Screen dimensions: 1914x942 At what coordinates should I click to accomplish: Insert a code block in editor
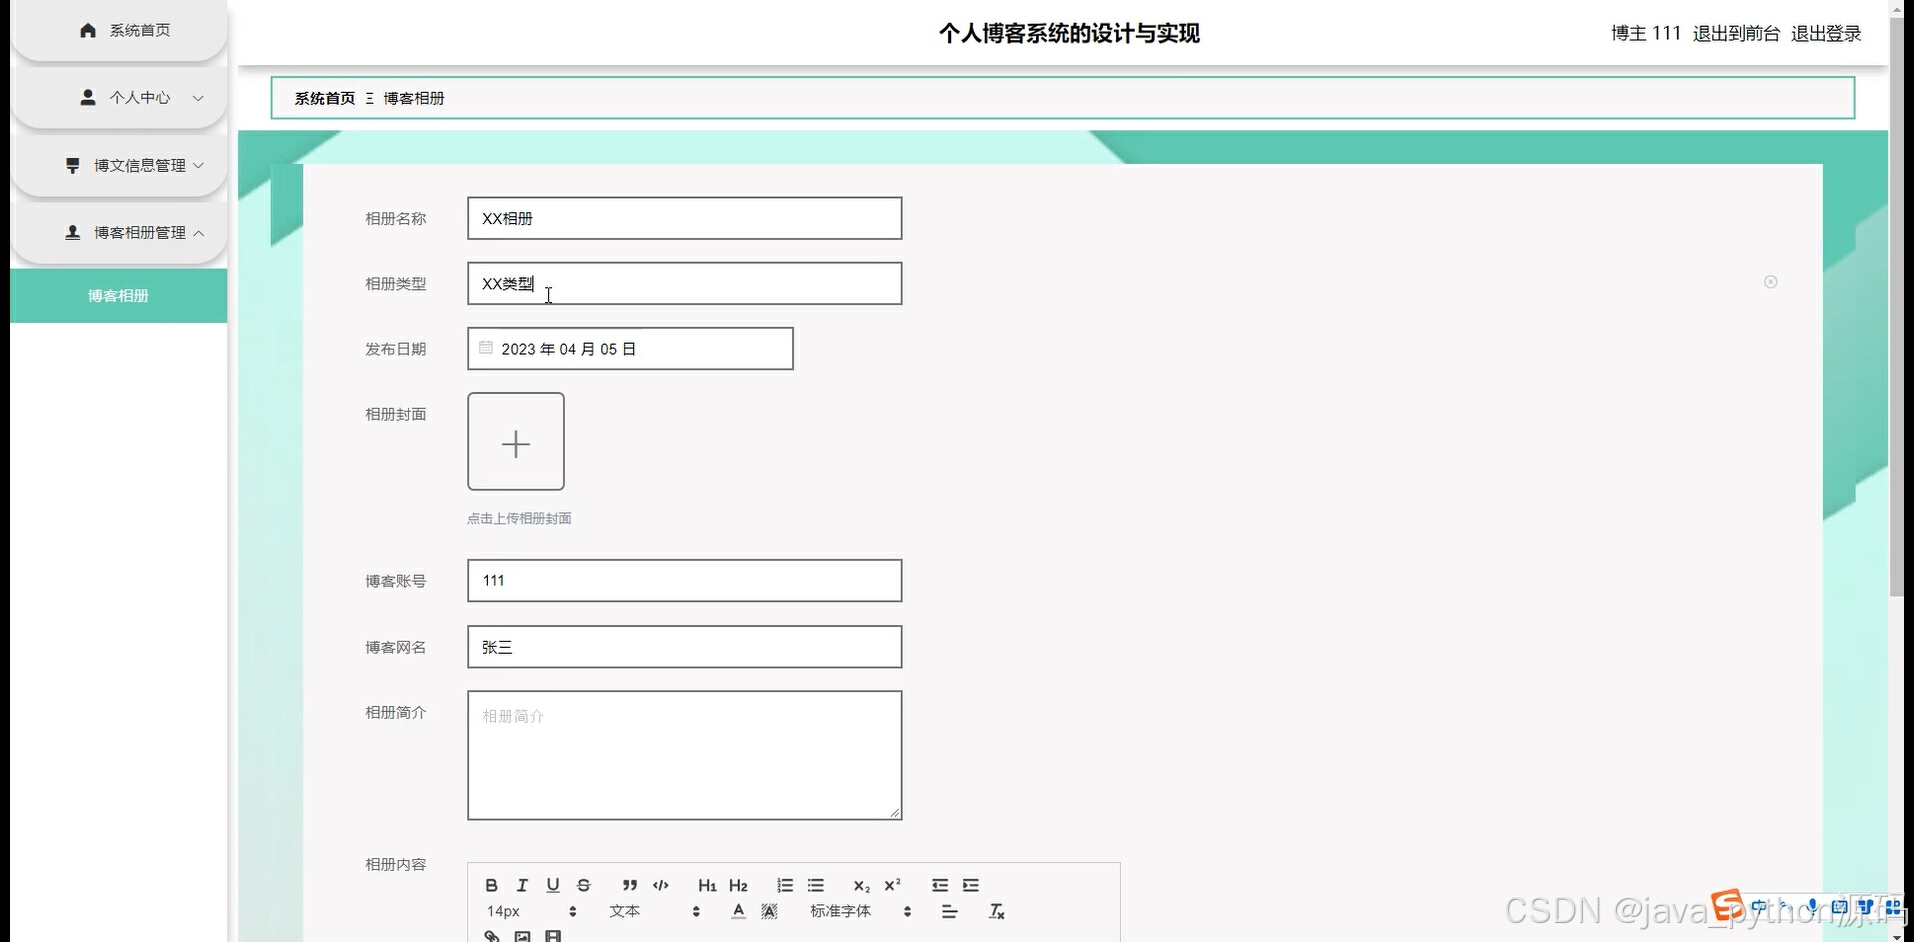point(661,885)
